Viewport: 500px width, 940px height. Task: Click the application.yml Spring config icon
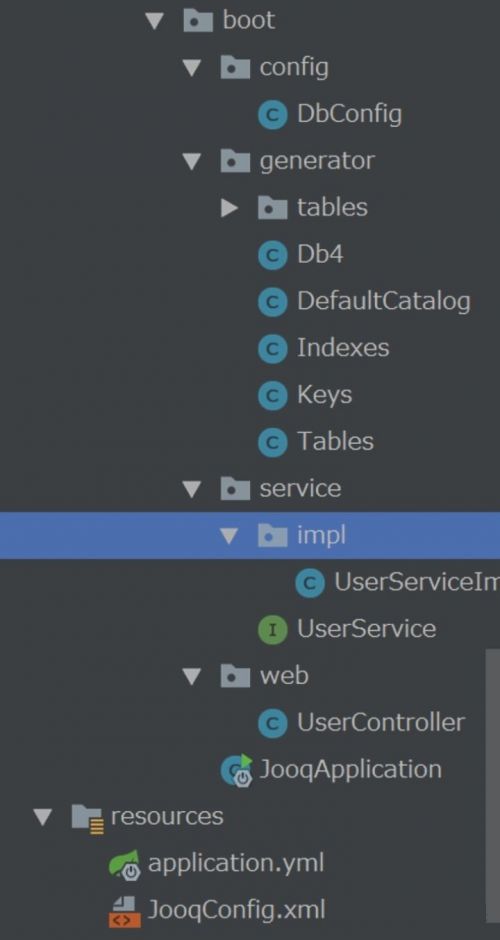(x=125, y=864)
